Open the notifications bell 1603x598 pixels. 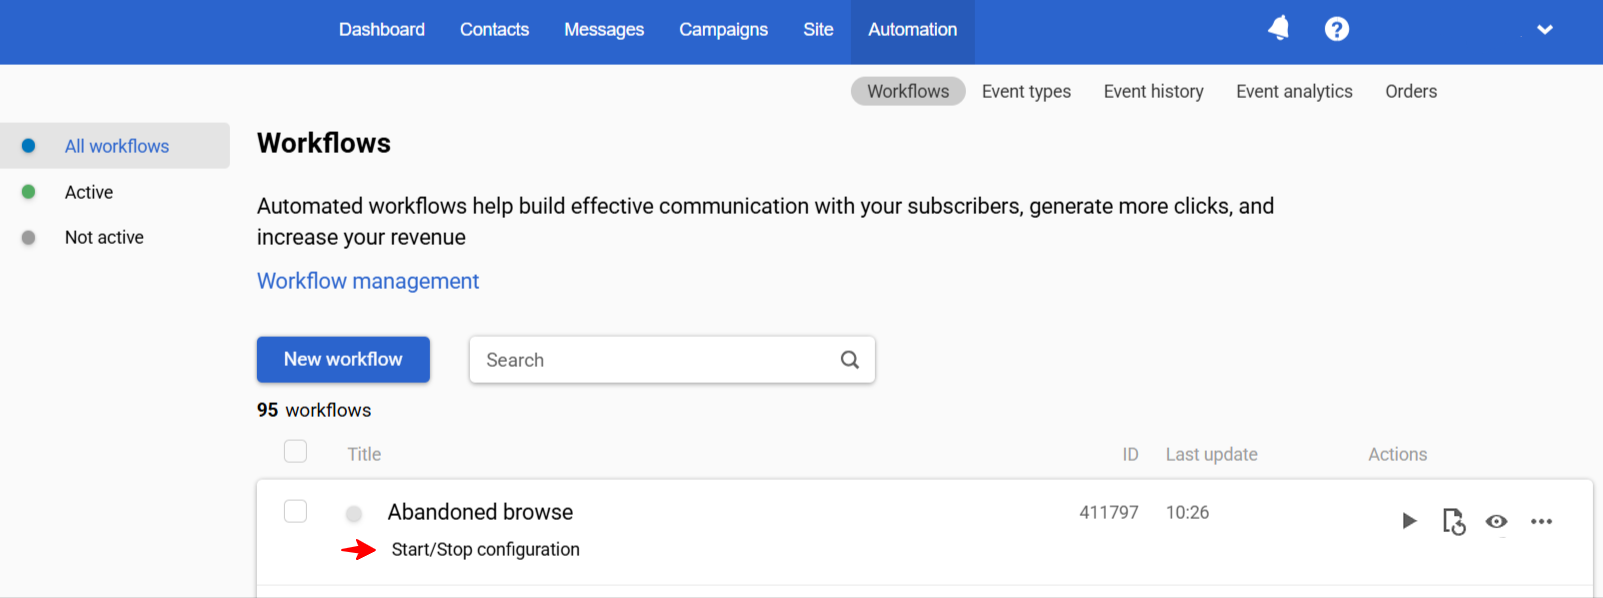pos(1278,29)
